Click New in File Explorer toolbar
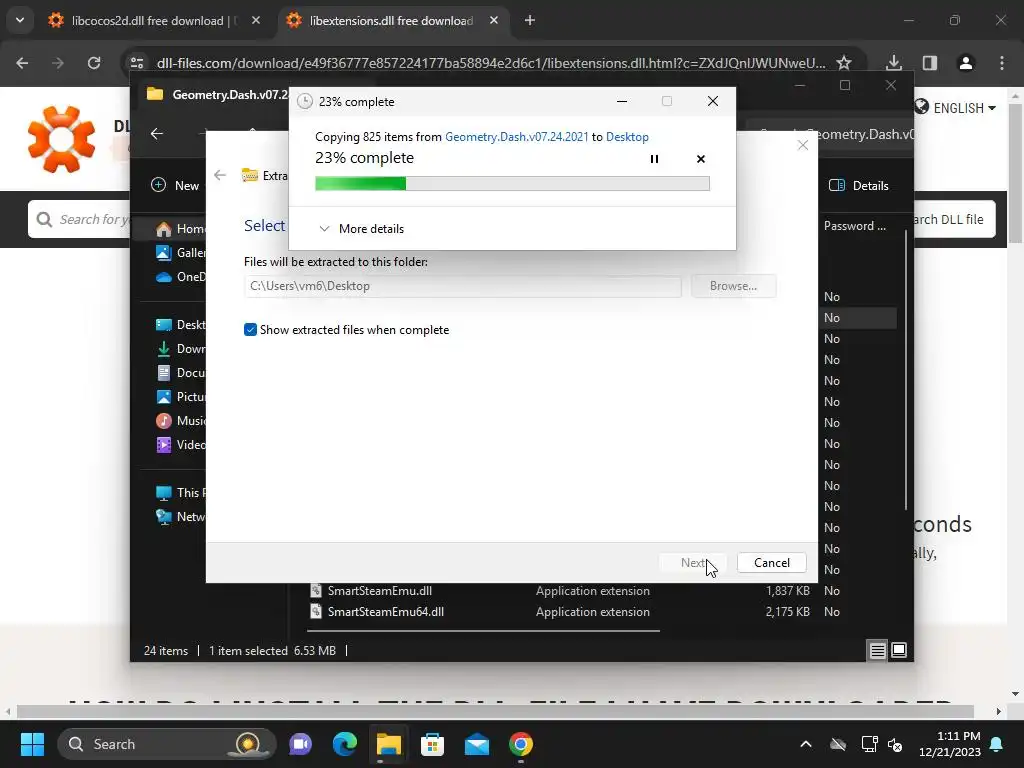Image resolution: width=1024 pixels, height=768 pixels. [x=175, y=185]
